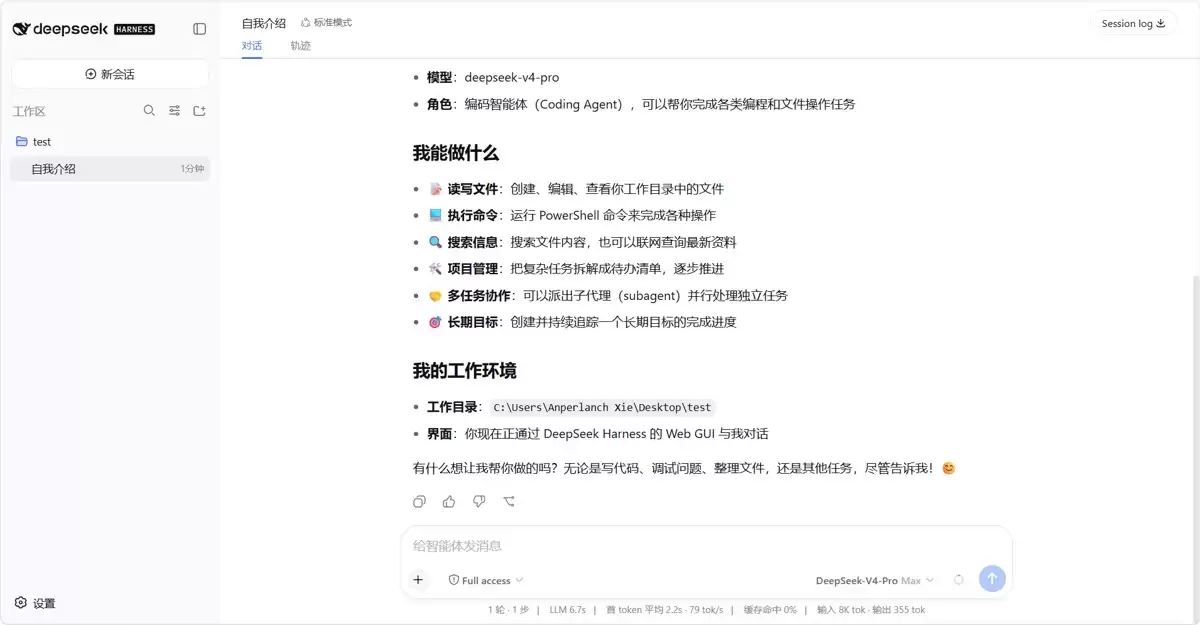Focus the 给智能体发消息 message input
Image resolution: width=1200 pixels, height=625 pixels.
[x=706, y=546]
